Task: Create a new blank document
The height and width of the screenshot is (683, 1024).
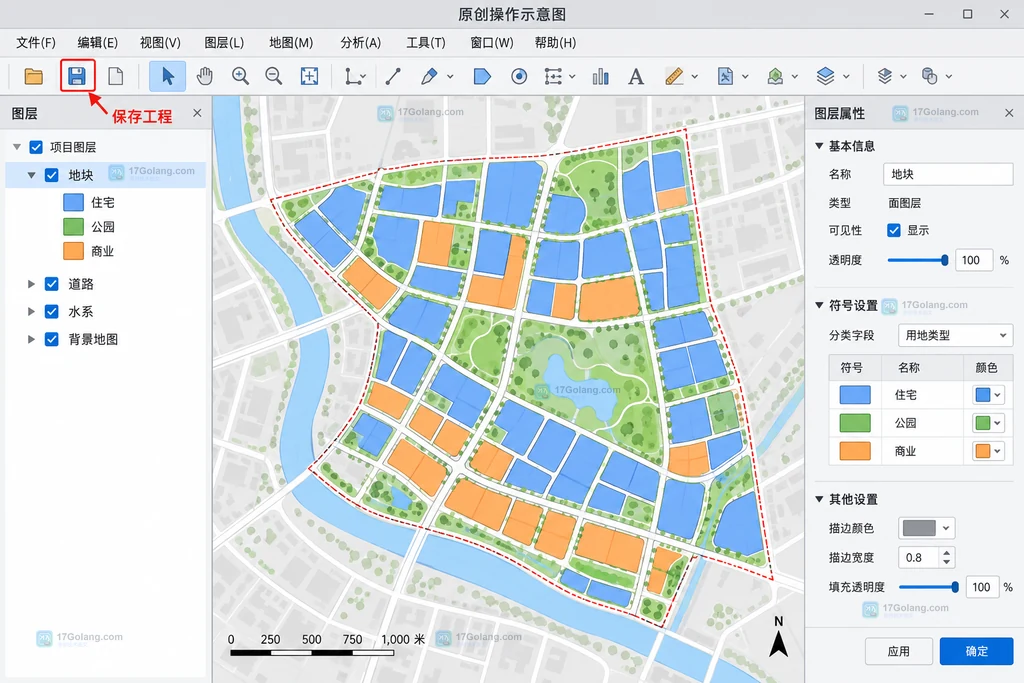Action: [116, 76]
